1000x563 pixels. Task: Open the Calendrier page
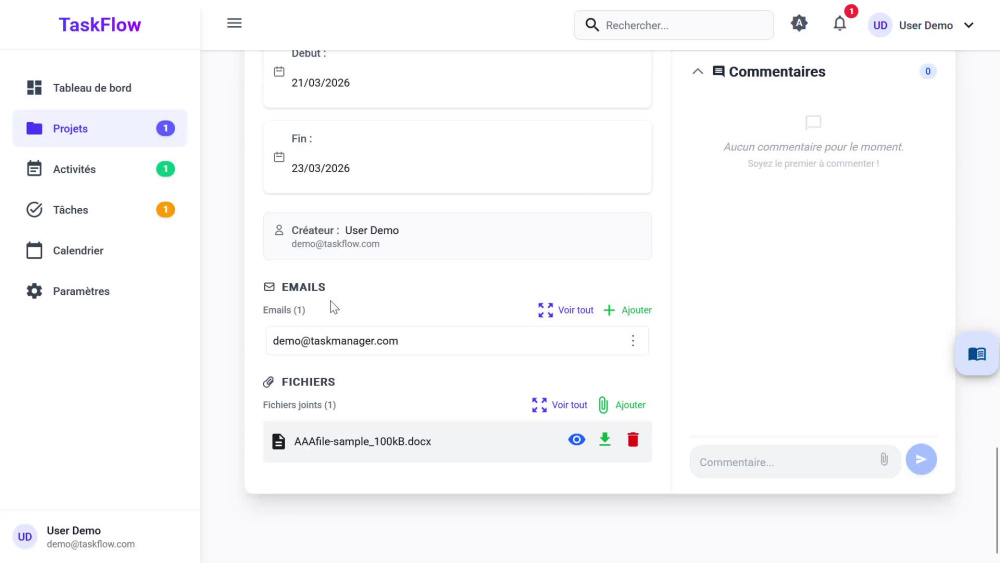99,251
